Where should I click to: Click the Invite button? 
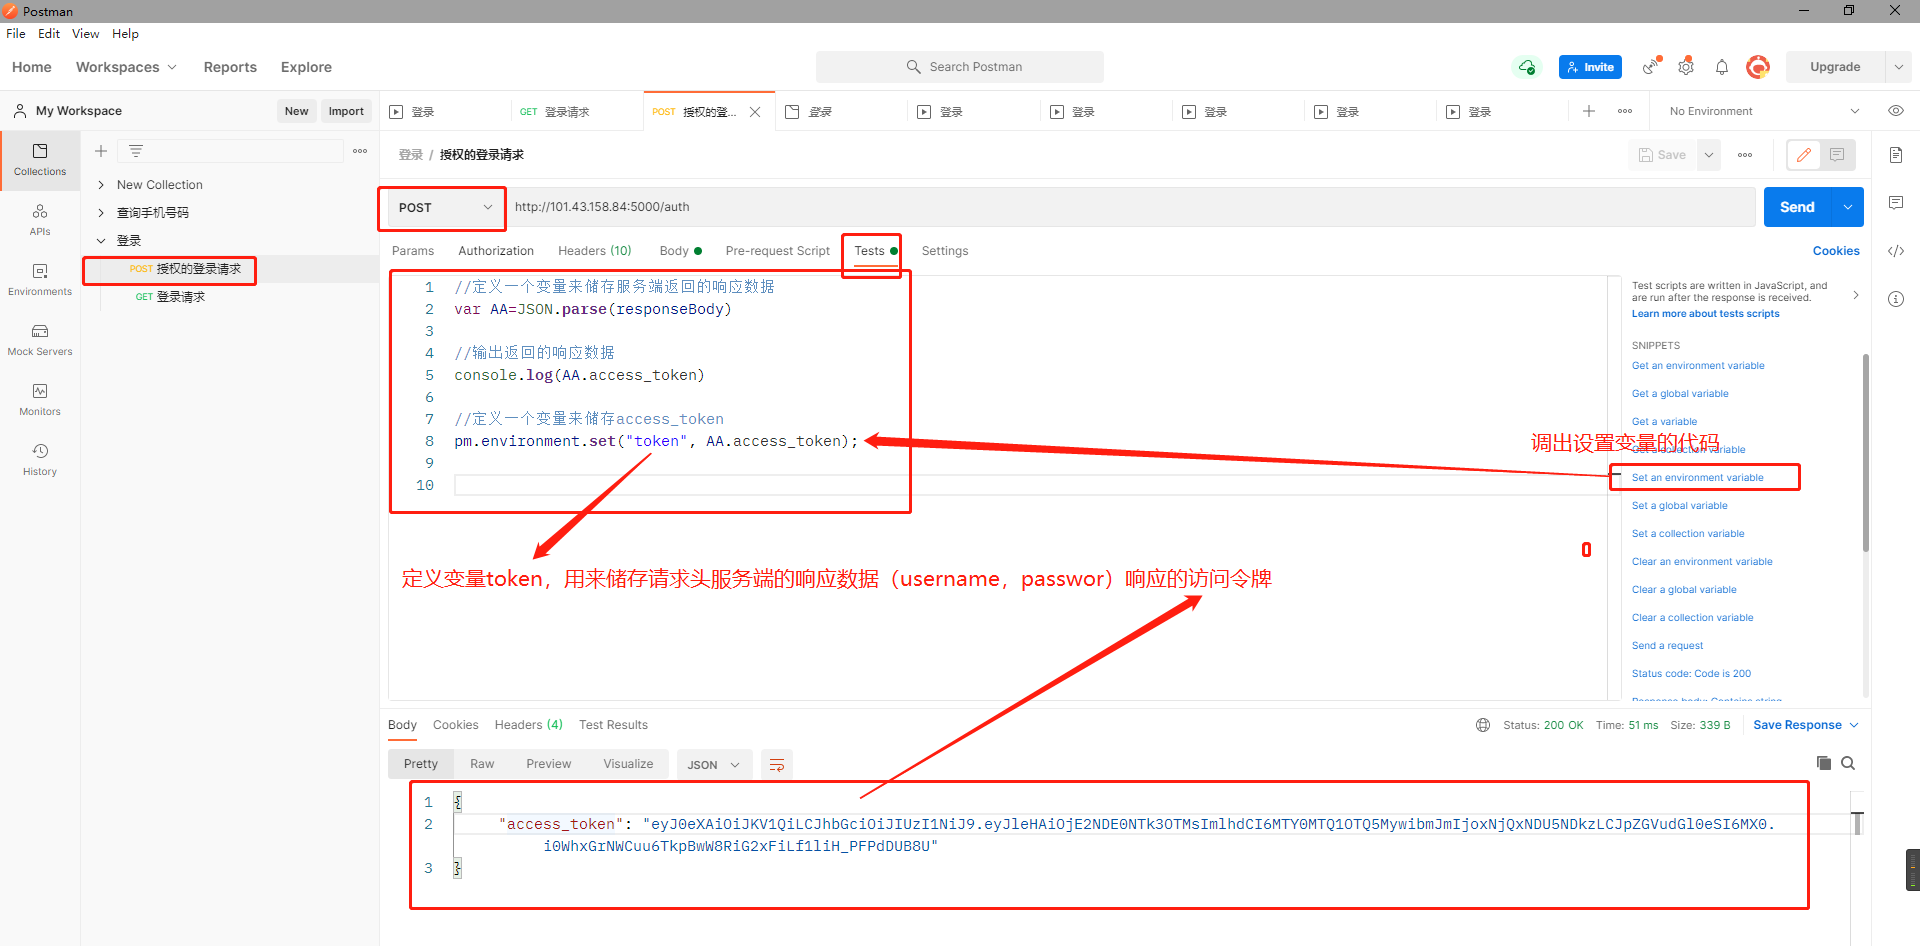point(1590,67)
